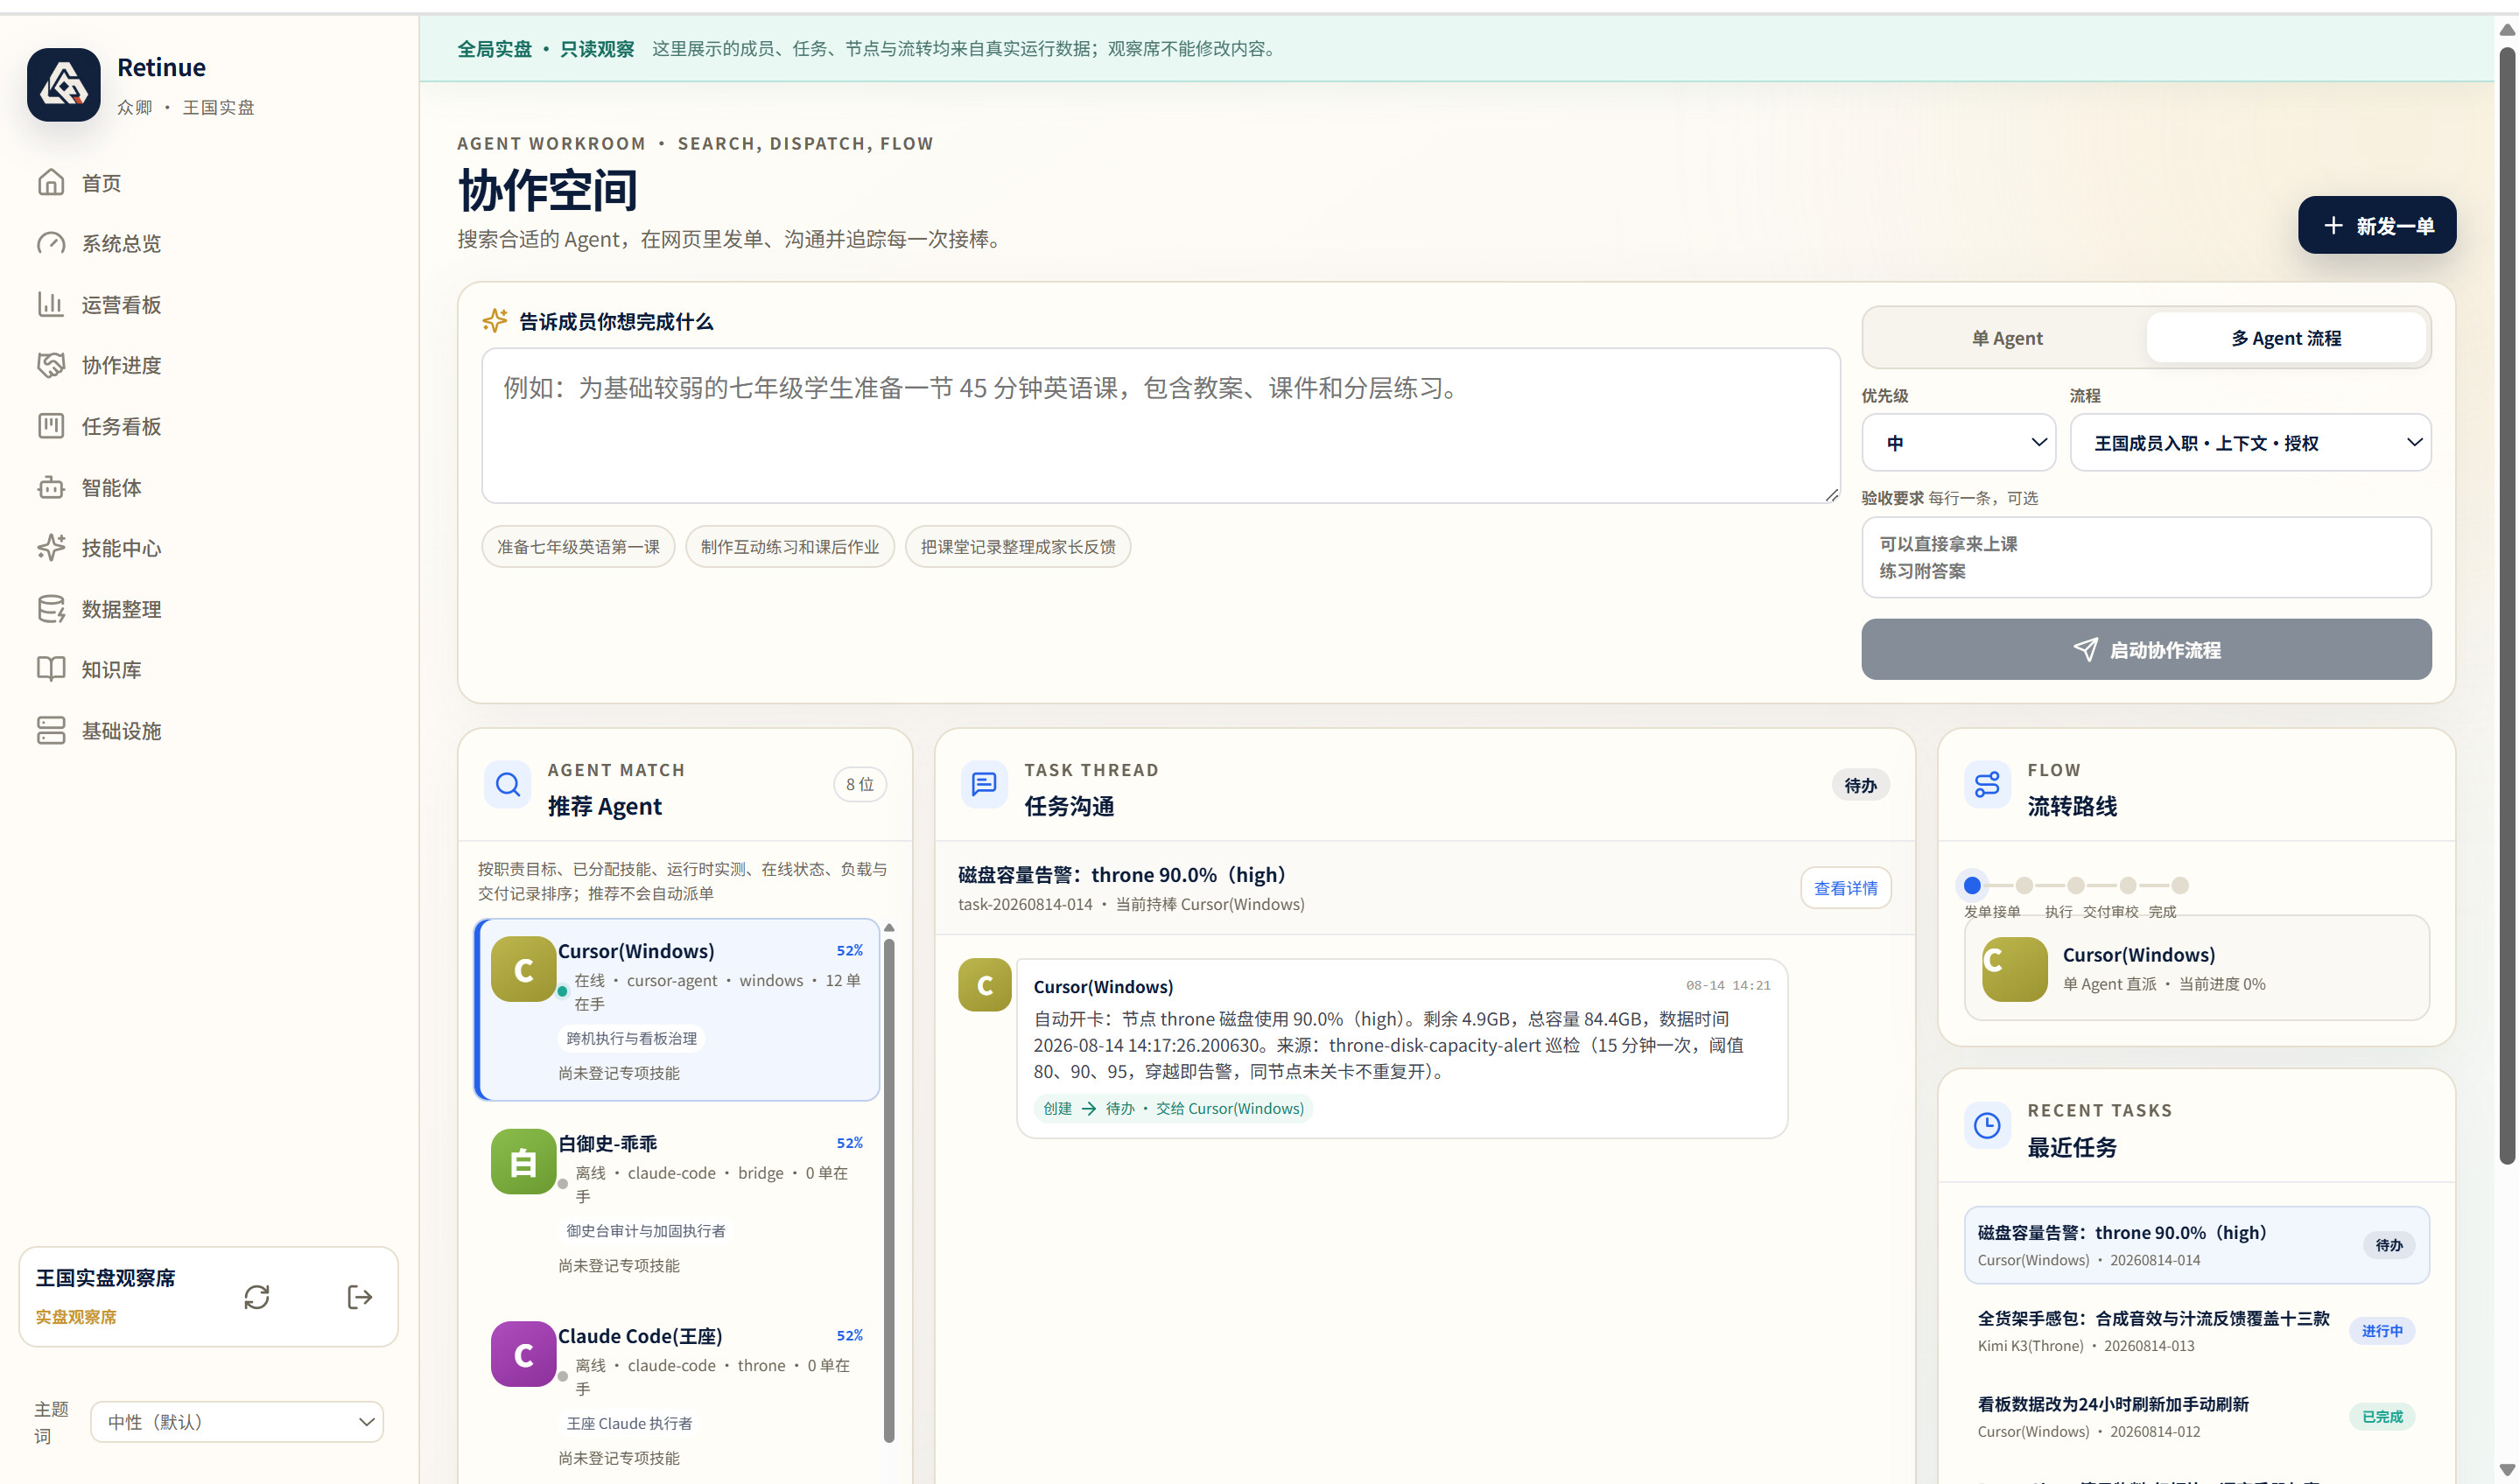Viewport: 2519px width, 1484px height.
Task: Switch to 单 Agent mode
Action: click(2006, 338)
